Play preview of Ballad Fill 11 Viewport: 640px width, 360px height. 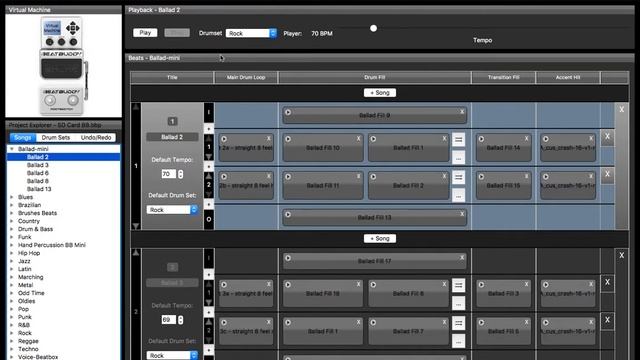click(288, 177)
